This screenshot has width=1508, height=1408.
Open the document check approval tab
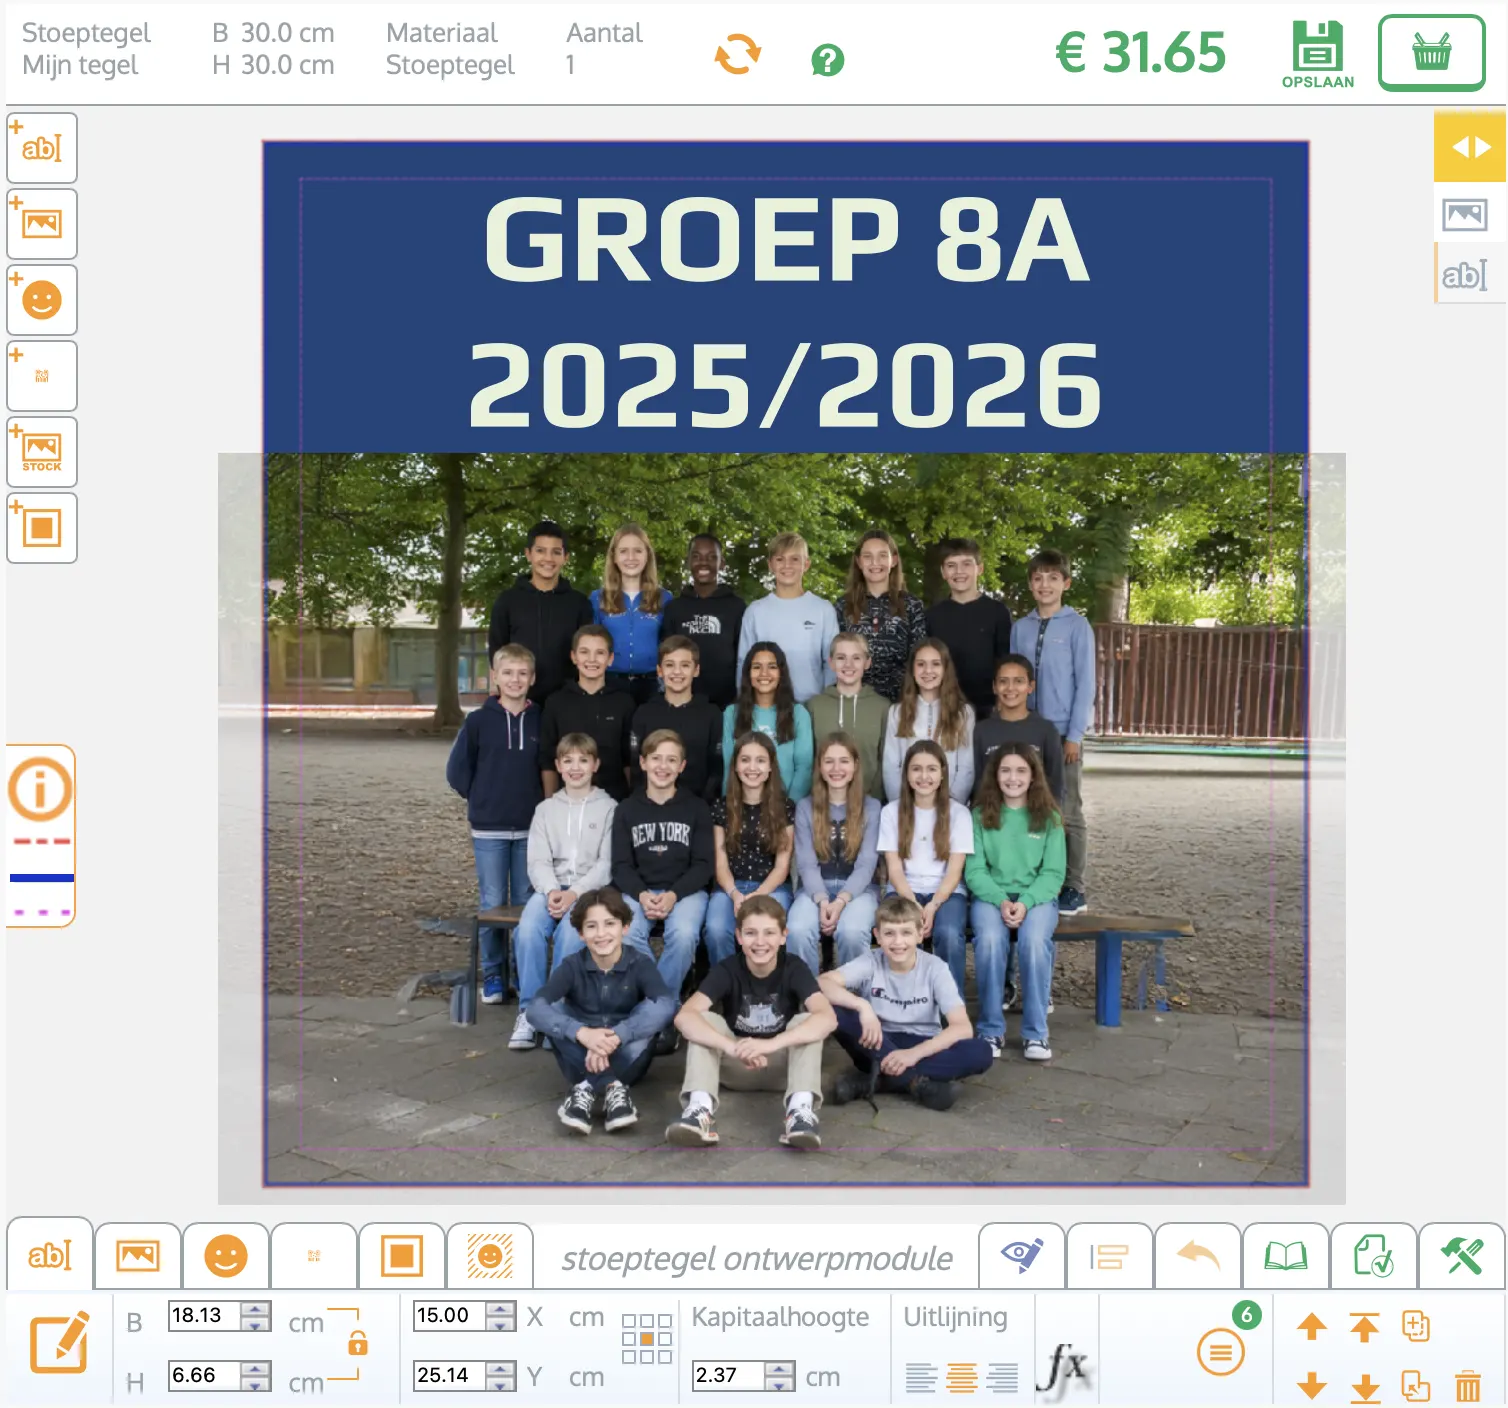click(1374, 1256)
